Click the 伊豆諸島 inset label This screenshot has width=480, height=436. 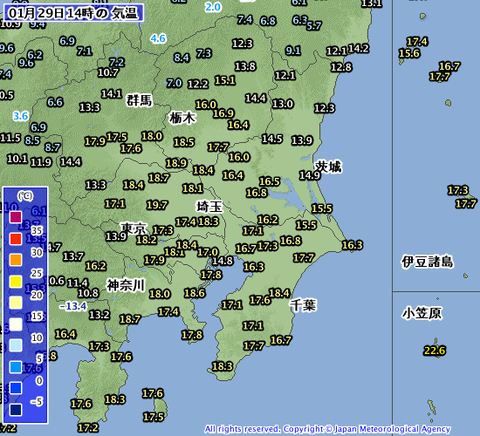[x=427, y=262]
